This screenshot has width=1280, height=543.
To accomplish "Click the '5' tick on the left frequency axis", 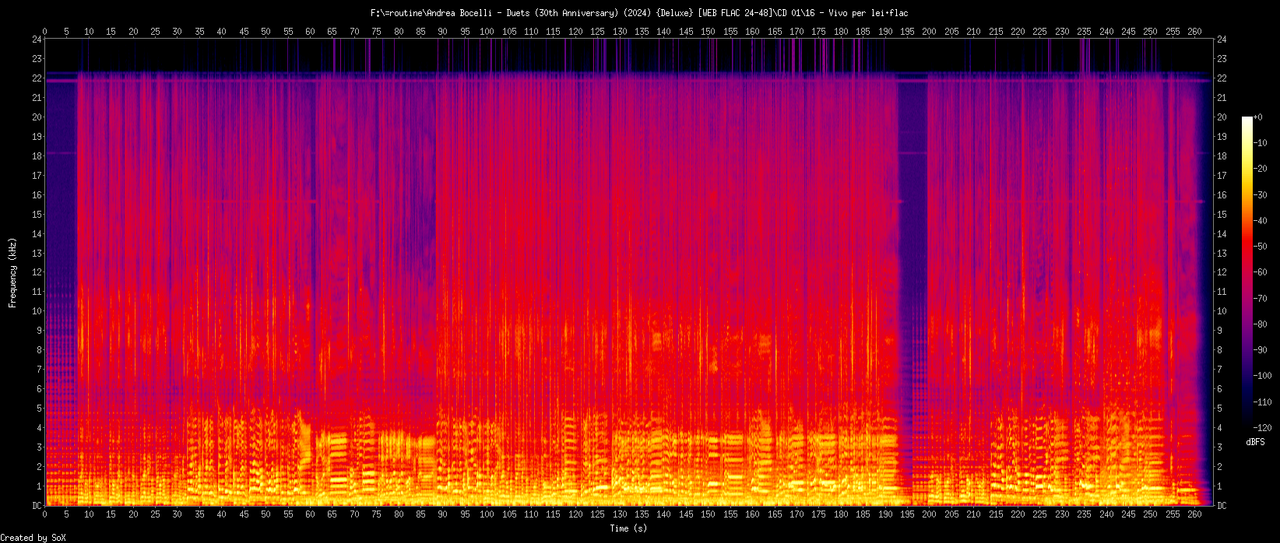I will click(39, 408).
